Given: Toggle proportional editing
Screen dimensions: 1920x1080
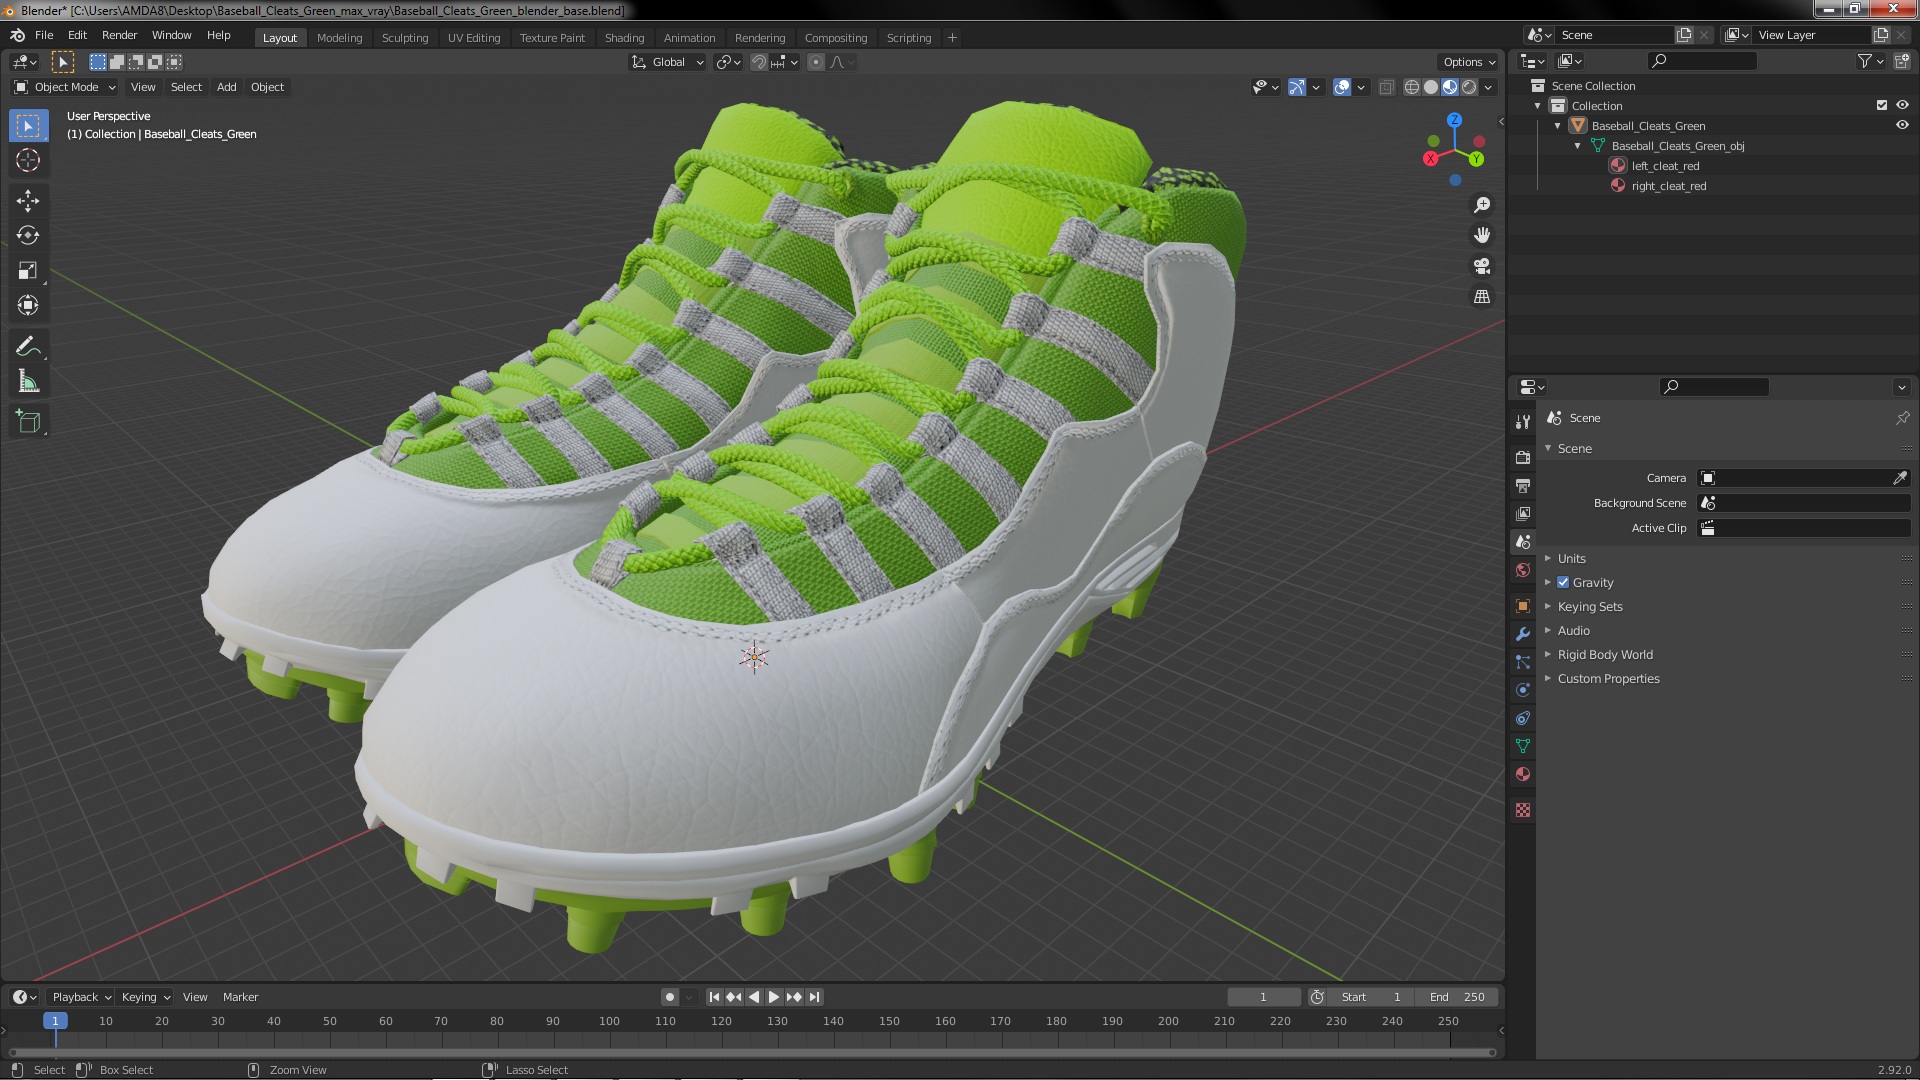Looking at the screenshot, I should coord(816,62).
